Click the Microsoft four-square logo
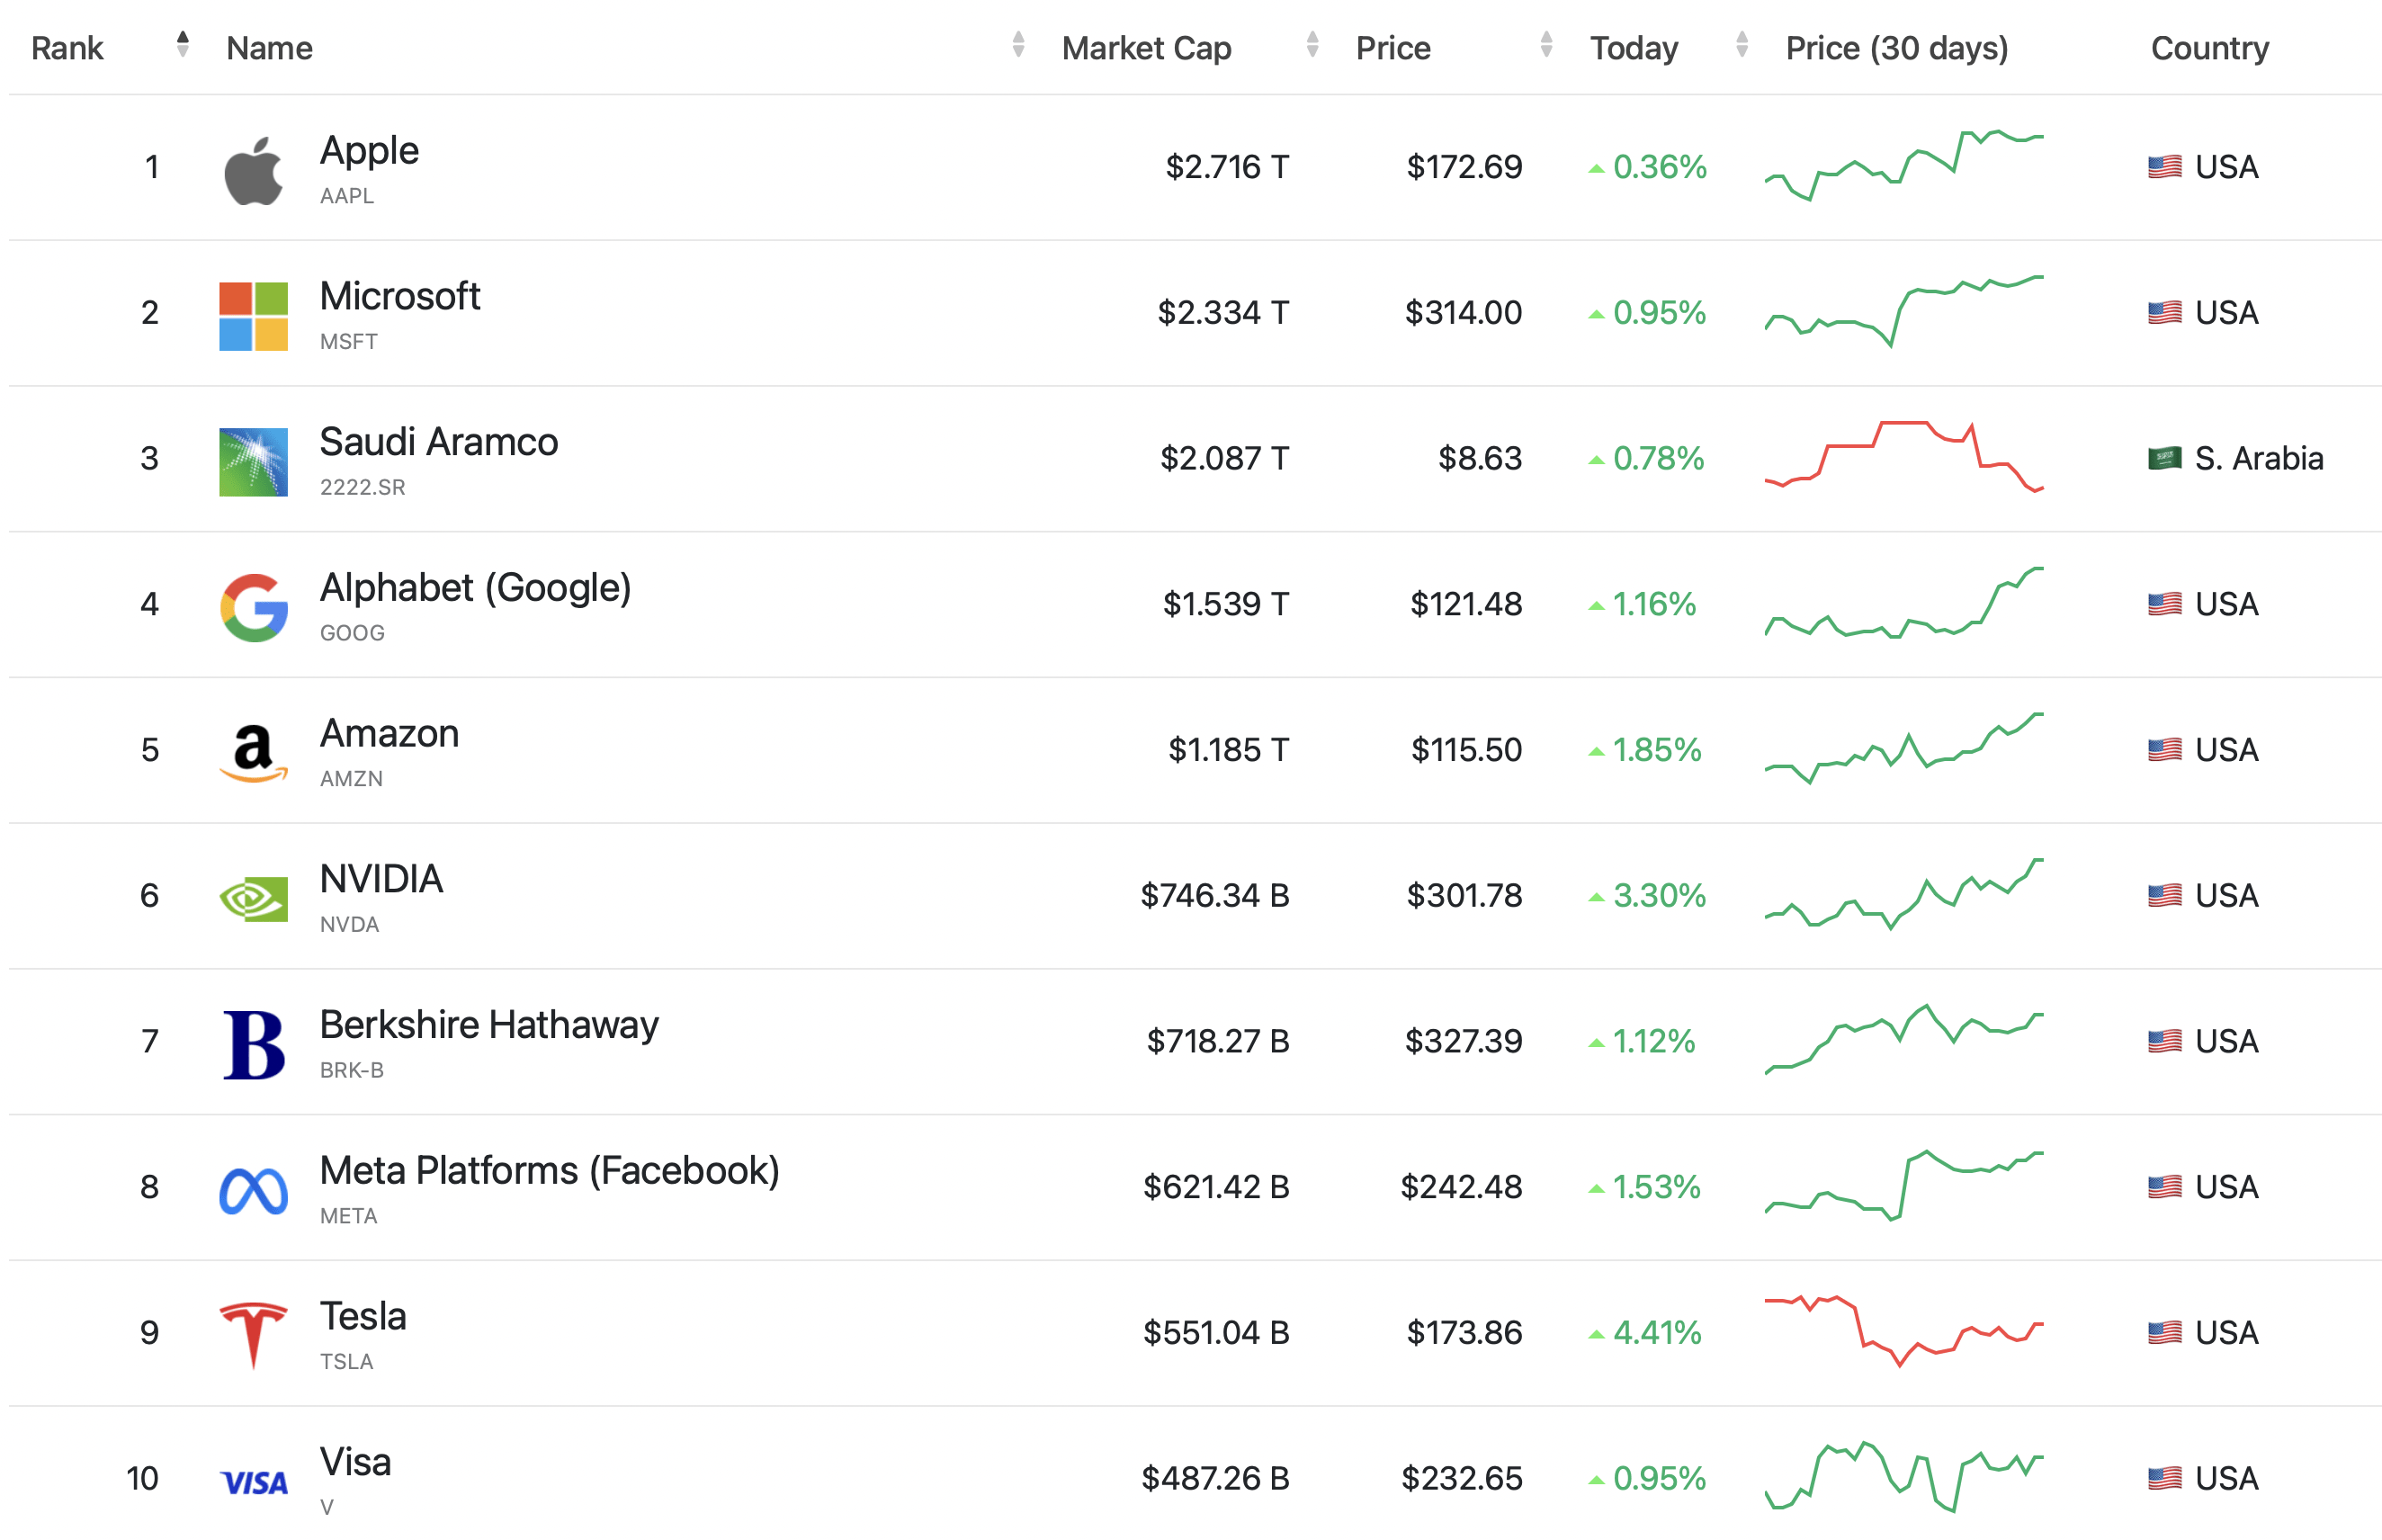The height and width of the screenshot is (1540, 2382). coord(253,316)
